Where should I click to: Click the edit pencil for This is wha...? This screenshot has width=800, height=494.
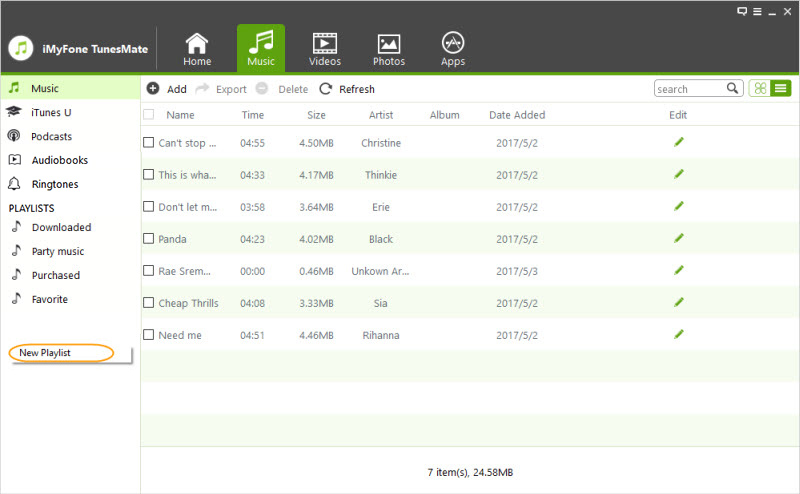click(x=679, y=174)
